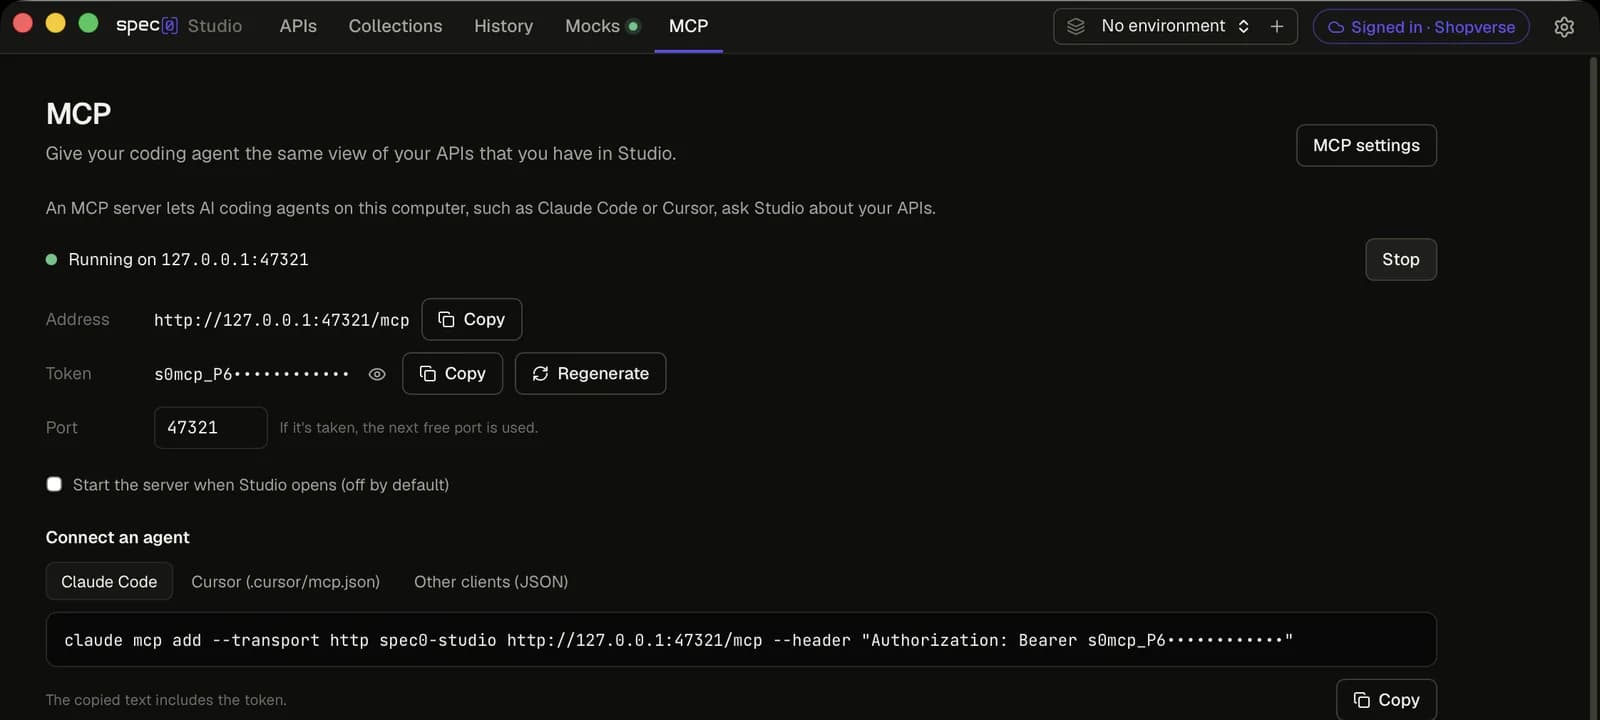Select the MCP tab
Viewport: 1600px width, 720px height.
[688, 26]
